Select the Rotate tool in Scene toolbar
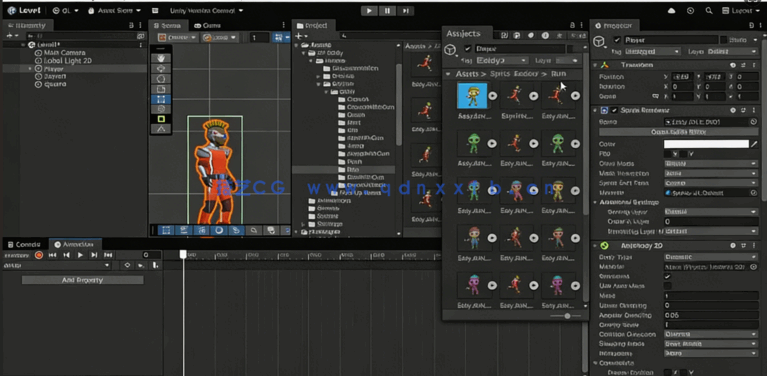This screenshot has width=767, height=376. click(161, 79)
